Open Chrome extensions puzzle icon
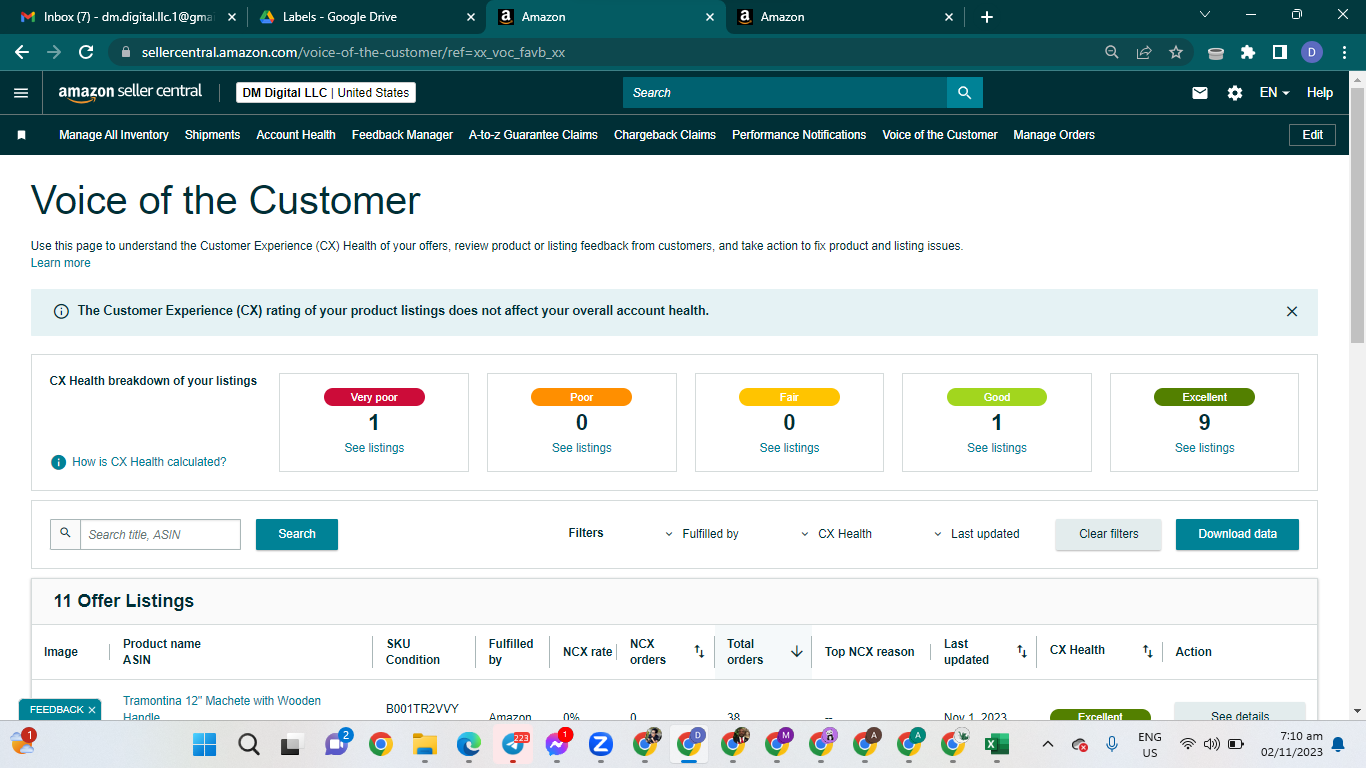 [1247, 52]
